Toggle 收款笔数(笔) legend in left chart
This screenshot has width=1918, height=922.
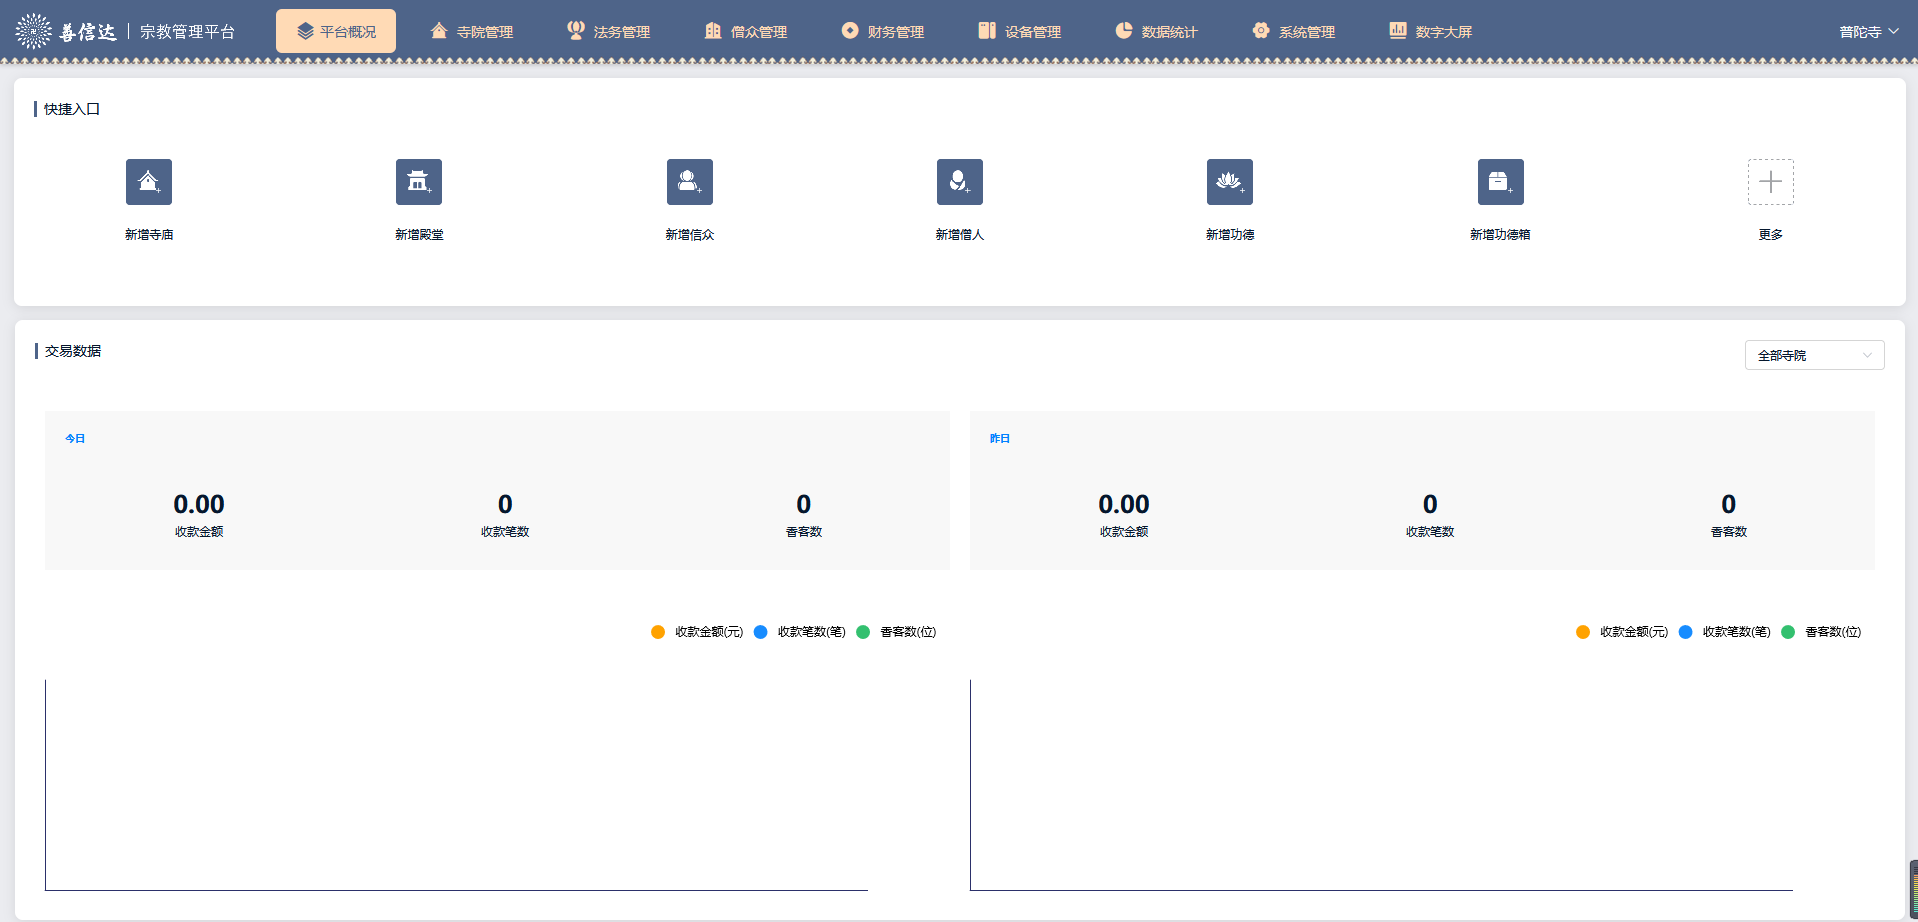(801, 632)
